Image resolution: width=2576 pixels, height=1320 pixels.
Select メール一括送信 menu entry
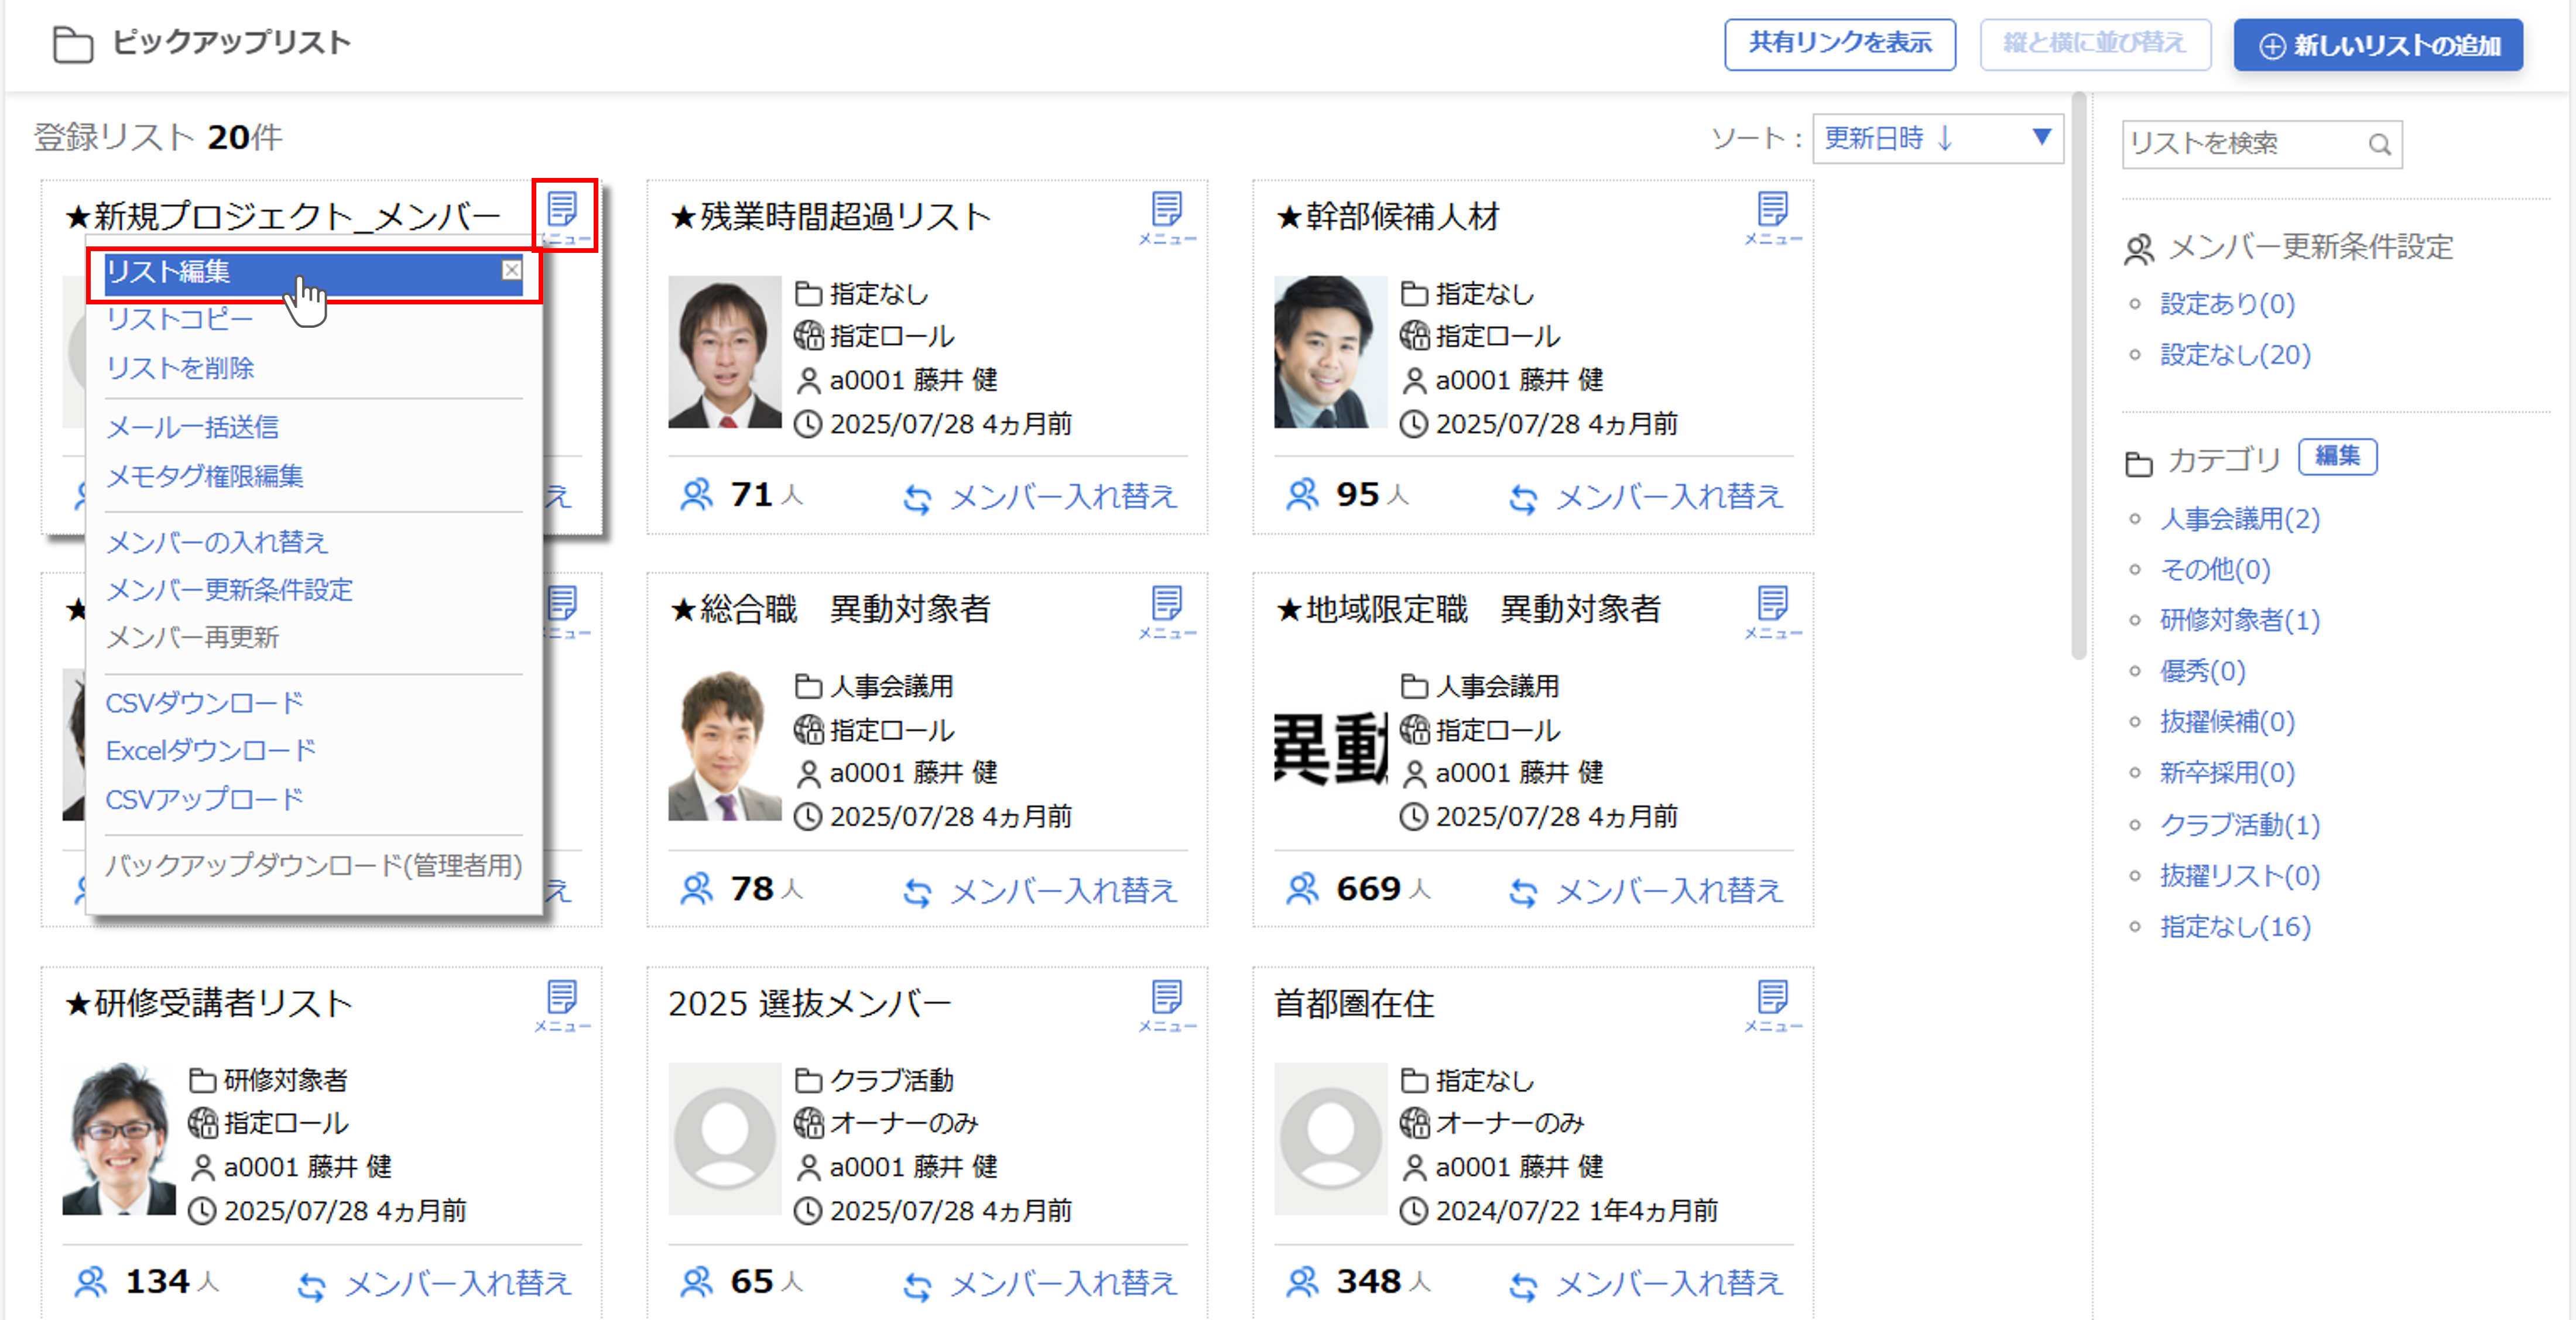point(192,428)
